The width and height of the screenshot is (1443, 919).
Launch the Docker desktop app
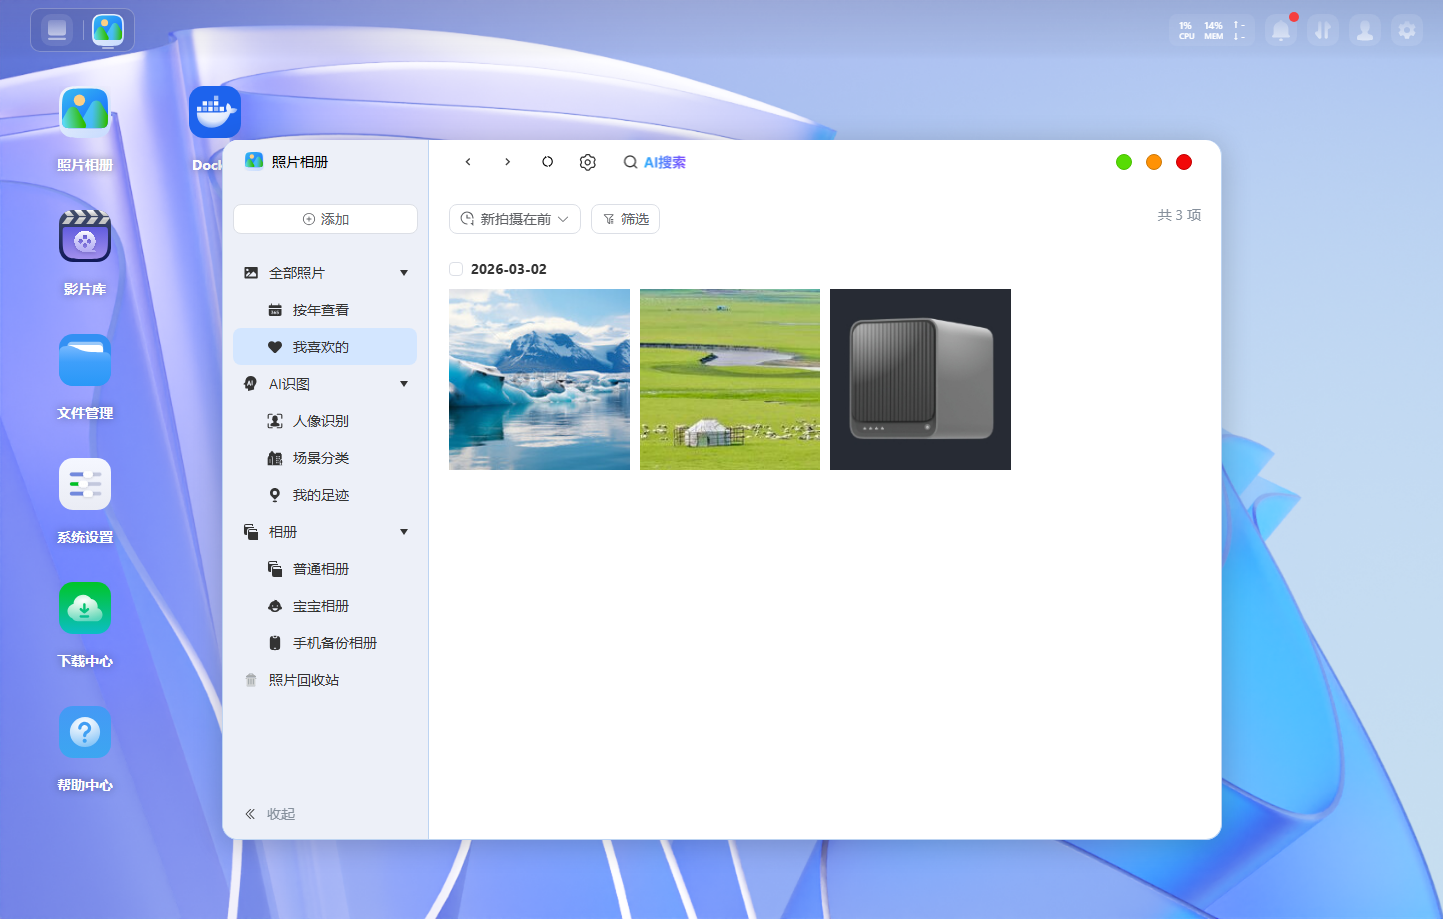[x=215, y=112]
